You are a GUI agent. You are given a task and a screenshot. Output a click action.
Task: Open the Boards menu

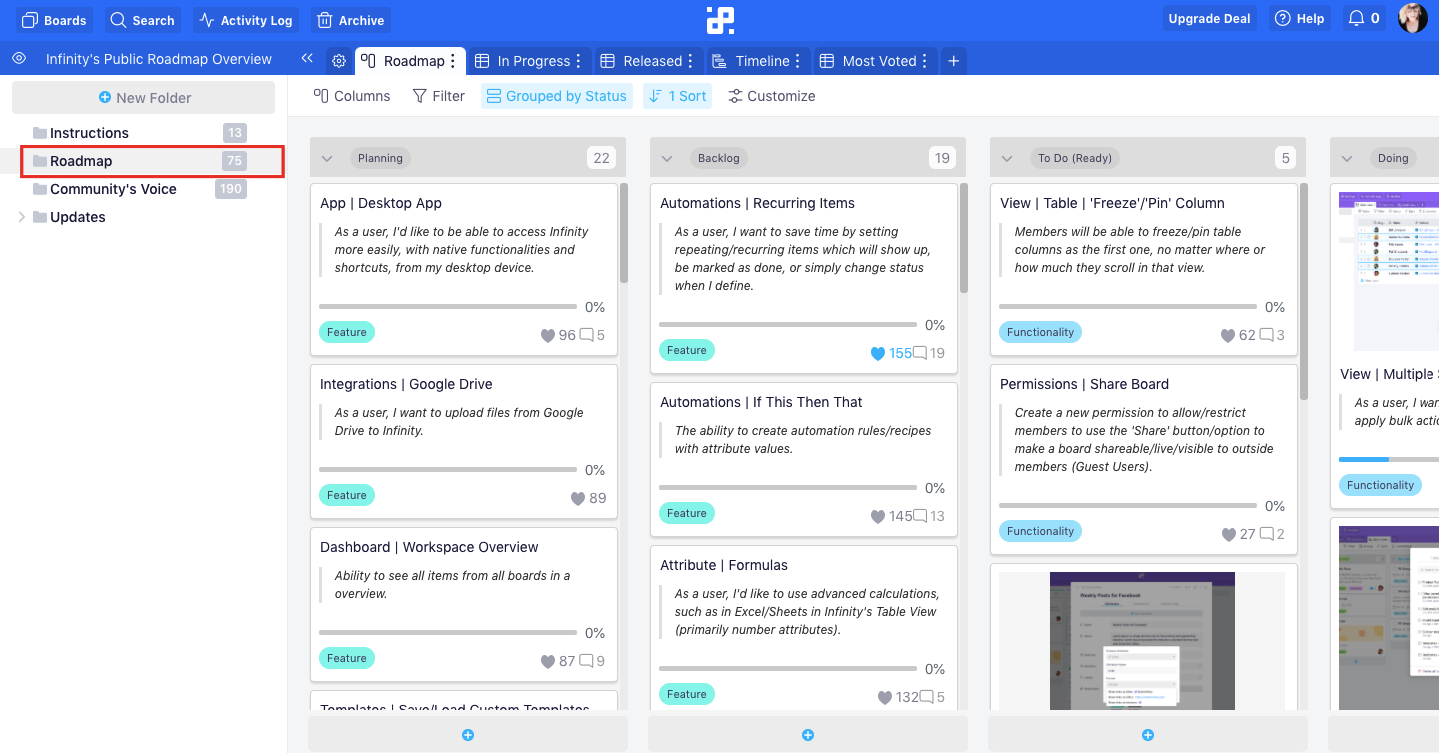55,20
